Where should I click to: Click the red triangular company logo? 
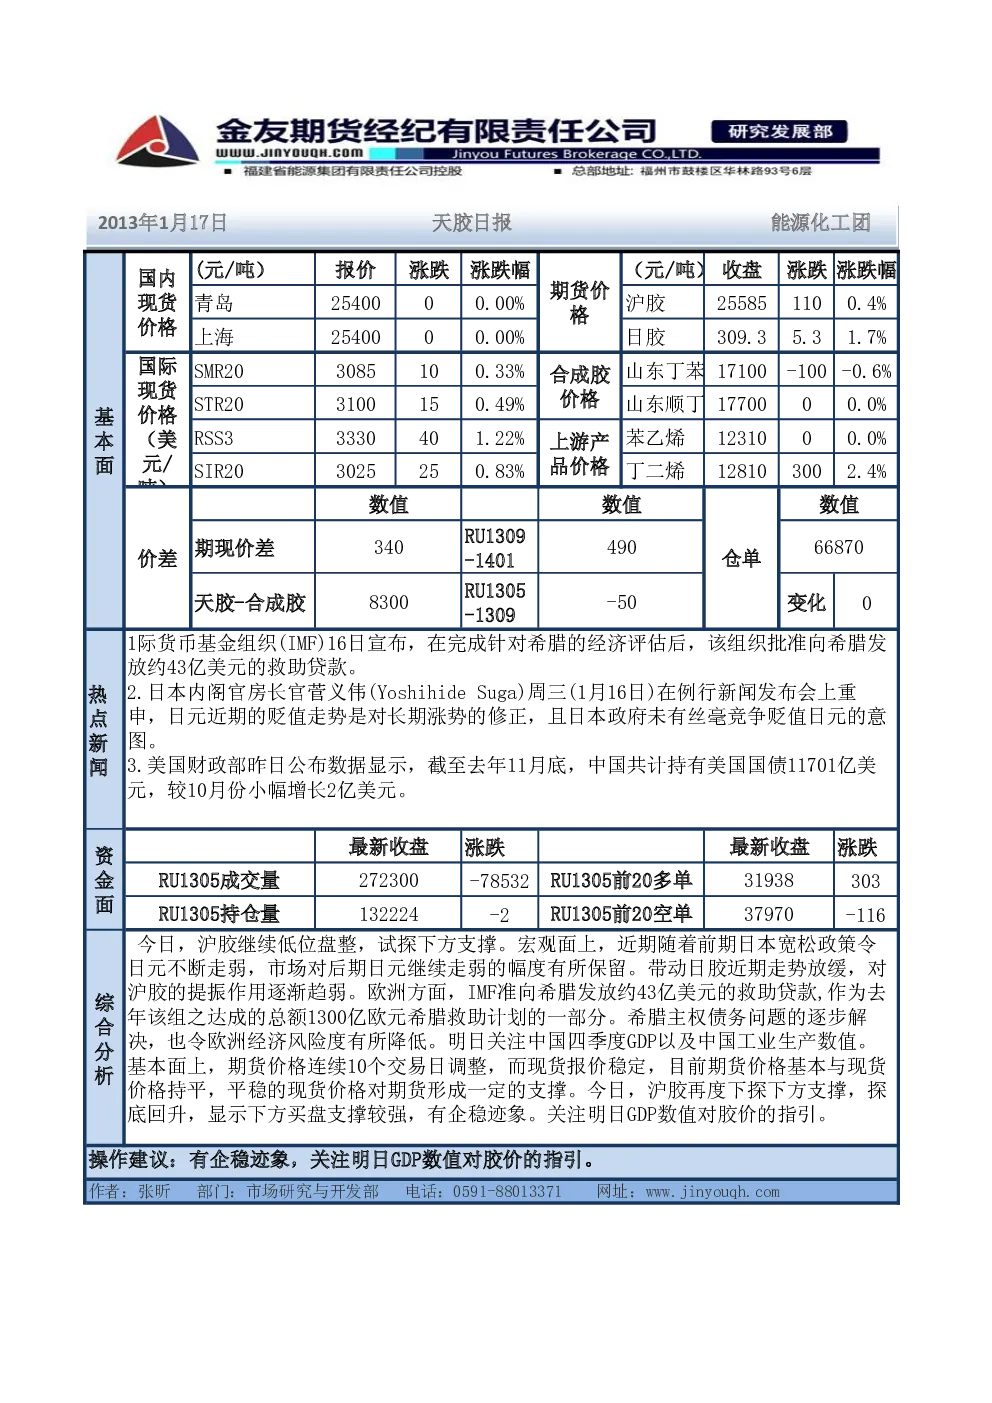[158, 140]
